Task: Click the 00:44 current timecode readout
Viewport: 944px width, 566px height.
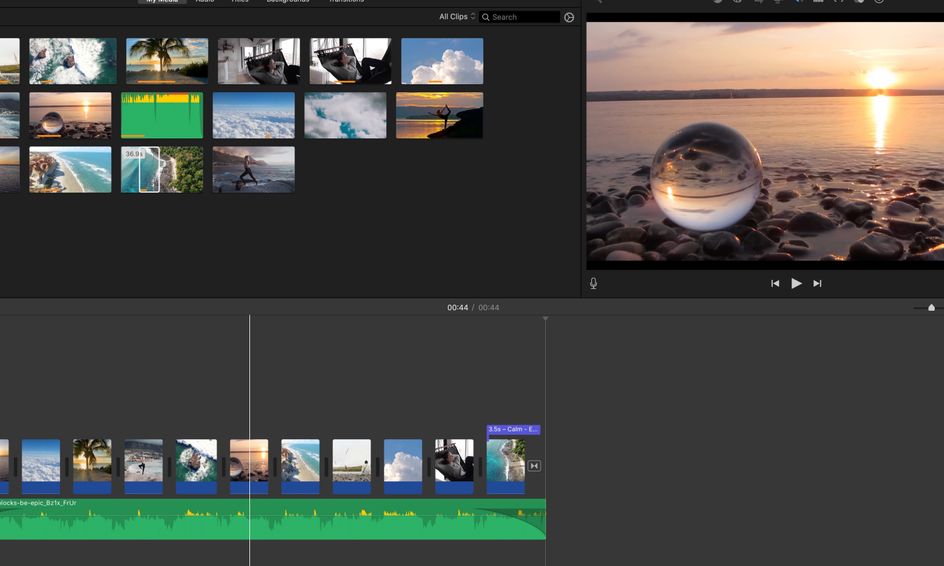Action: 458,308
